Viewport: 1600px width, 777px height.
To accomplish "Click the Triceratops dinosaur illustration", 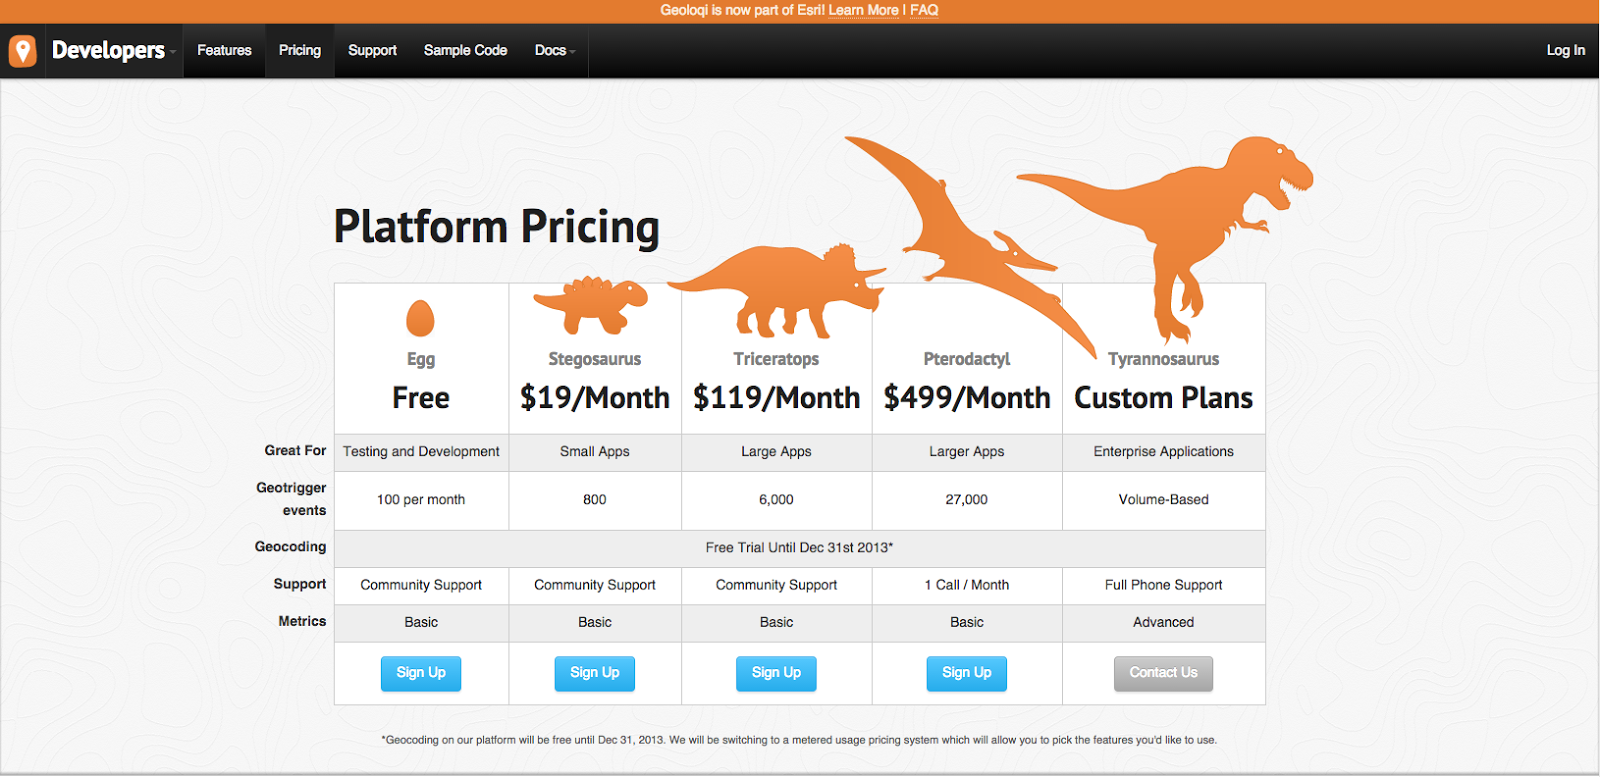I will (x=777, y=291).
